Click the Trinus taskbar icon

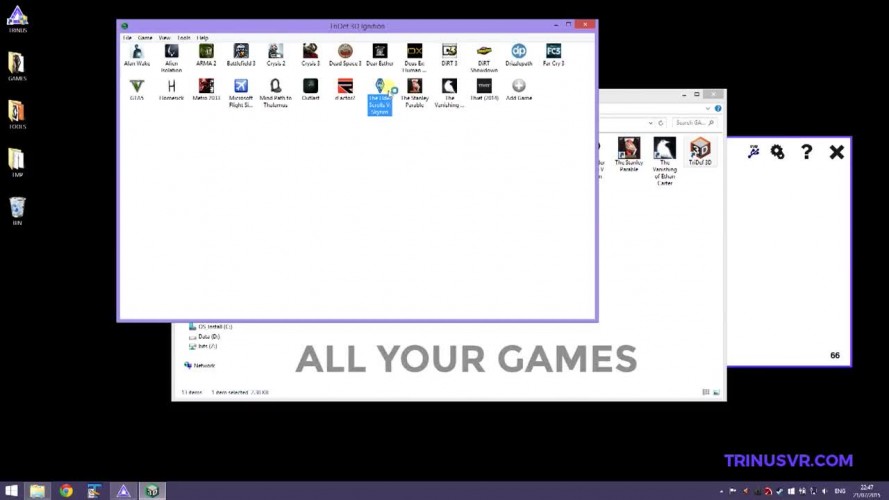click(123, 491)
